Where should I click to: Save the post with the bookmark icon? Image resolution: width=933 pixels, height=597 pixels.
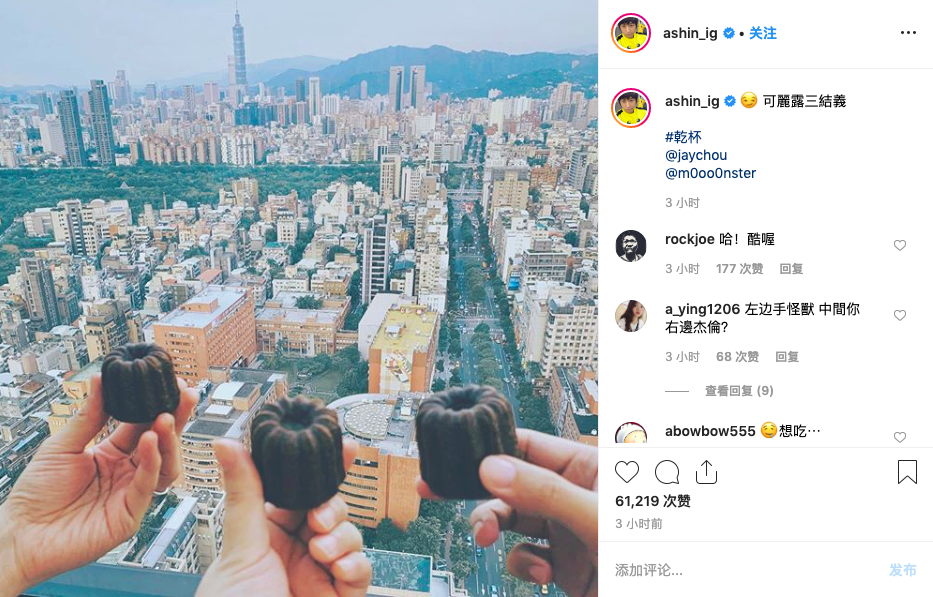pos(907,471)
